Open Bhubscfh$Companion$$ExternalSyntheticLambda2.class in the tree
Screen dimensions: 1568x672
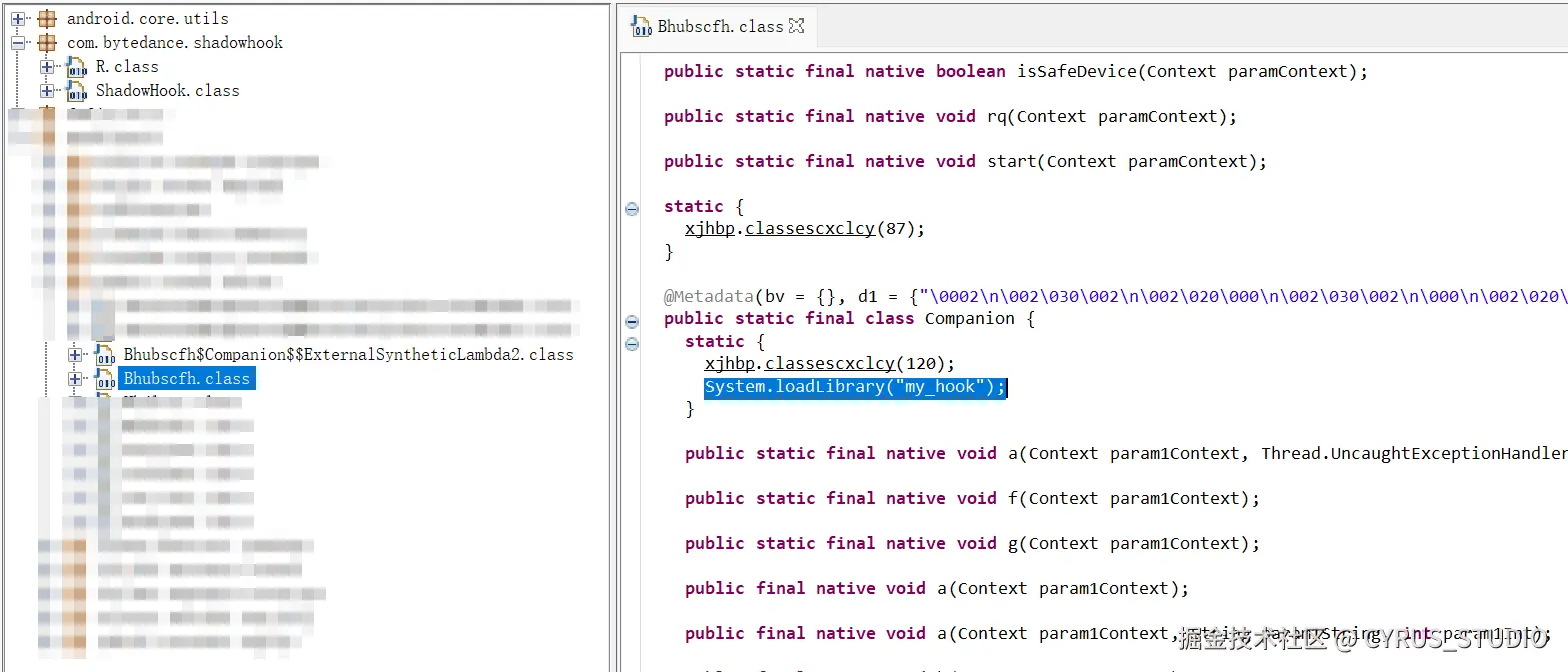click(349, 354)
